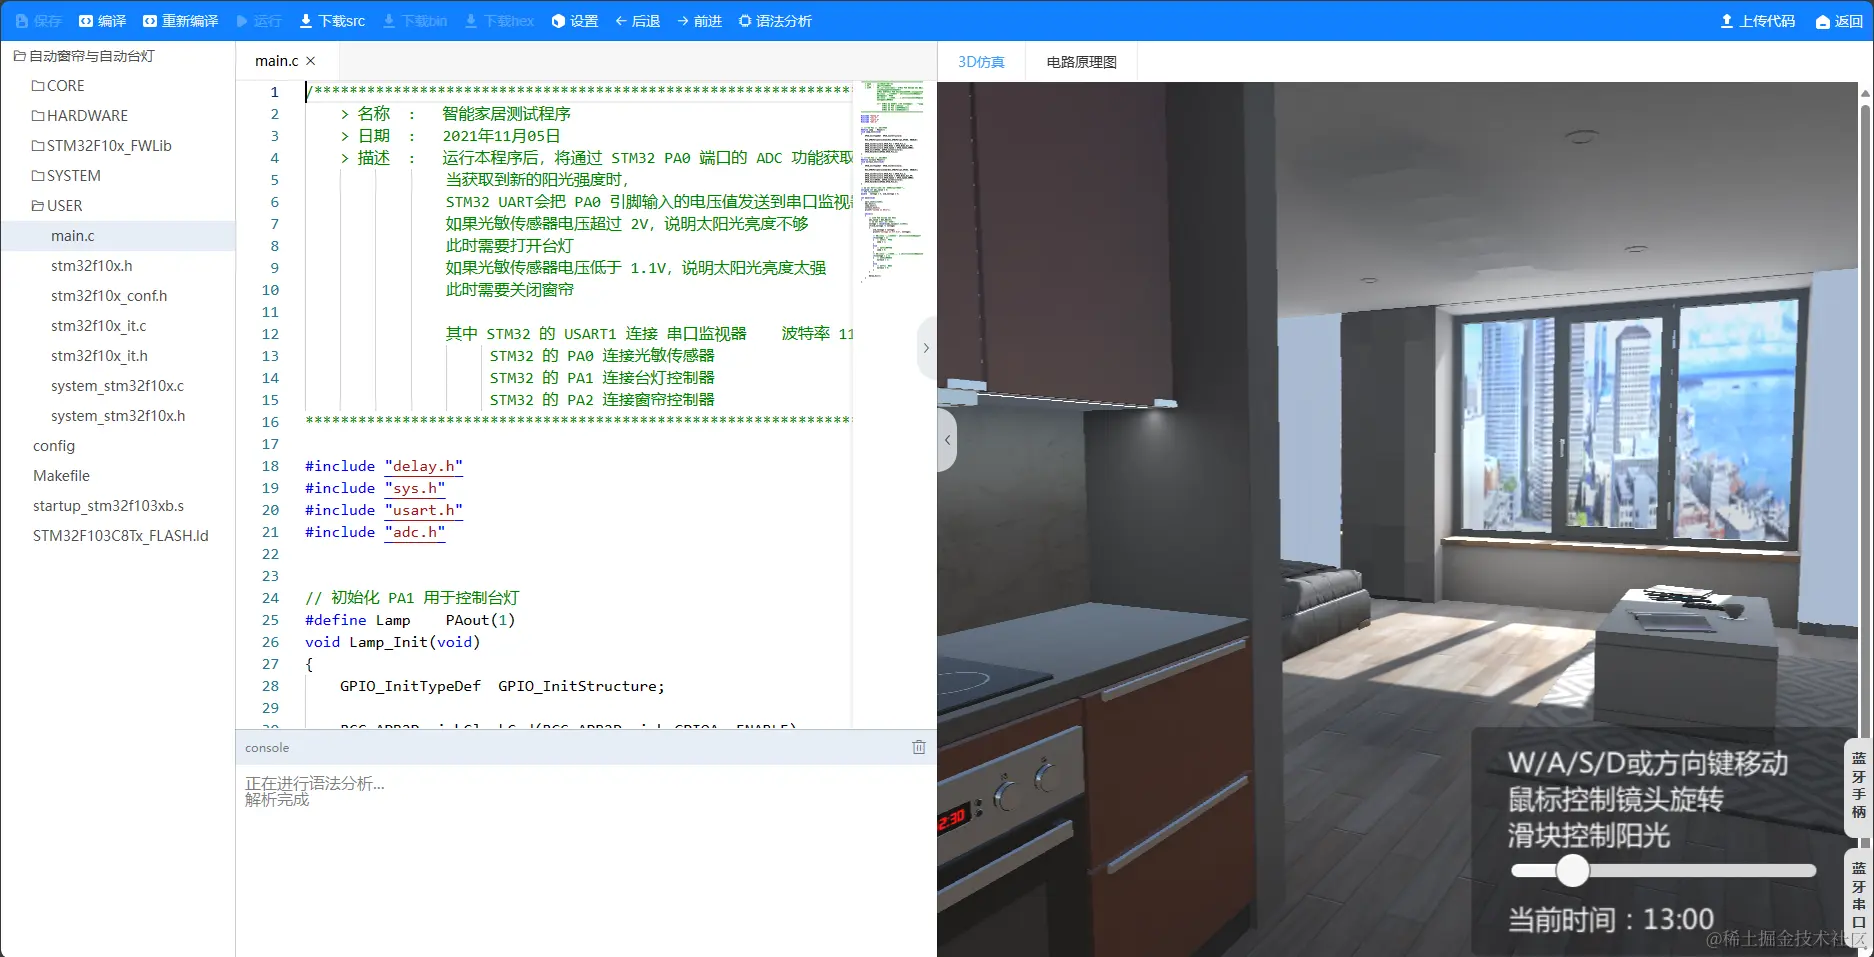The width and height of the screenshot is (1874, 957).
Task: Click Lamp_Init function name in code
Action: (x=388, y=642)
